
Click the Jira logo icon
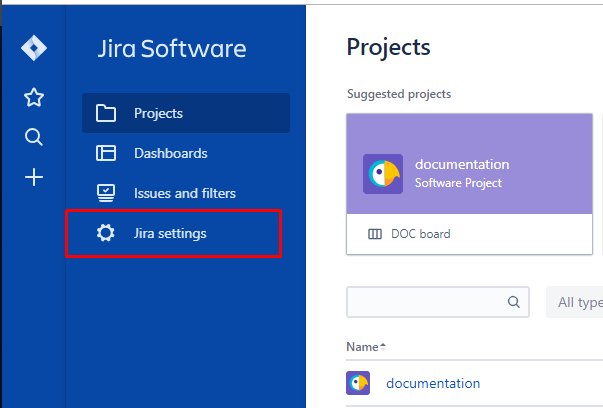pos(34,49)
